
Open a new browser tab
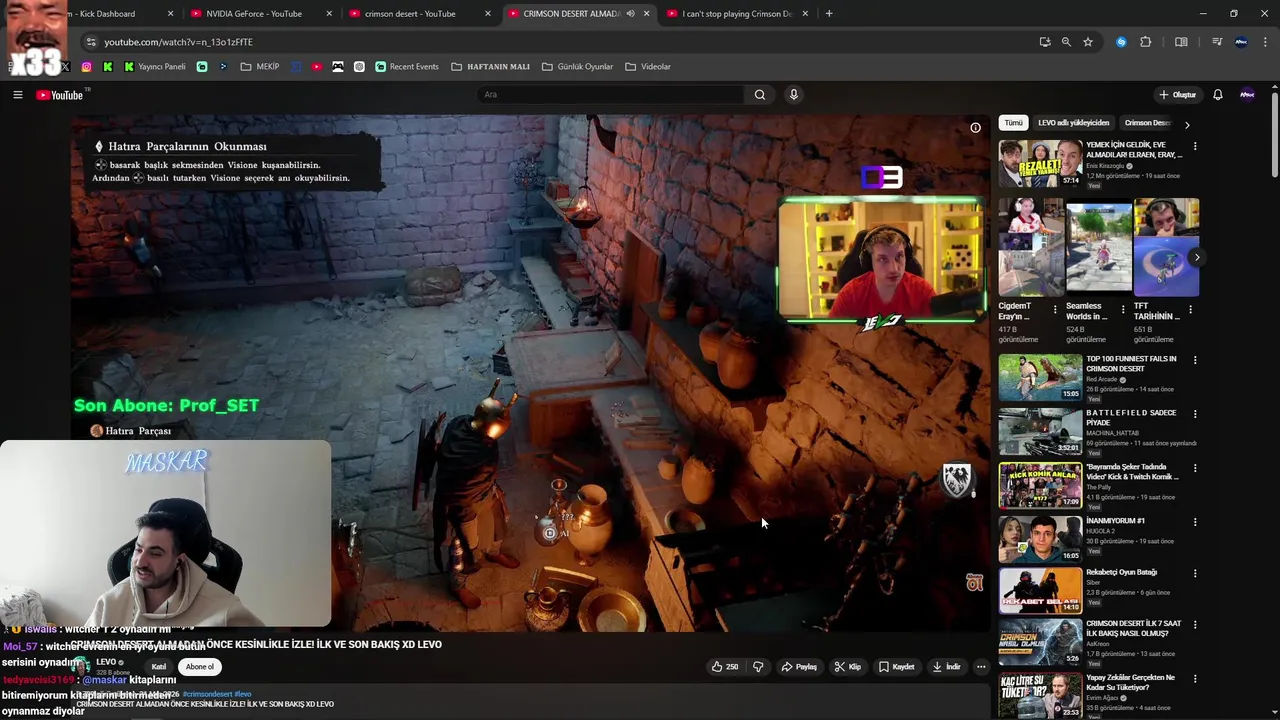829,14
